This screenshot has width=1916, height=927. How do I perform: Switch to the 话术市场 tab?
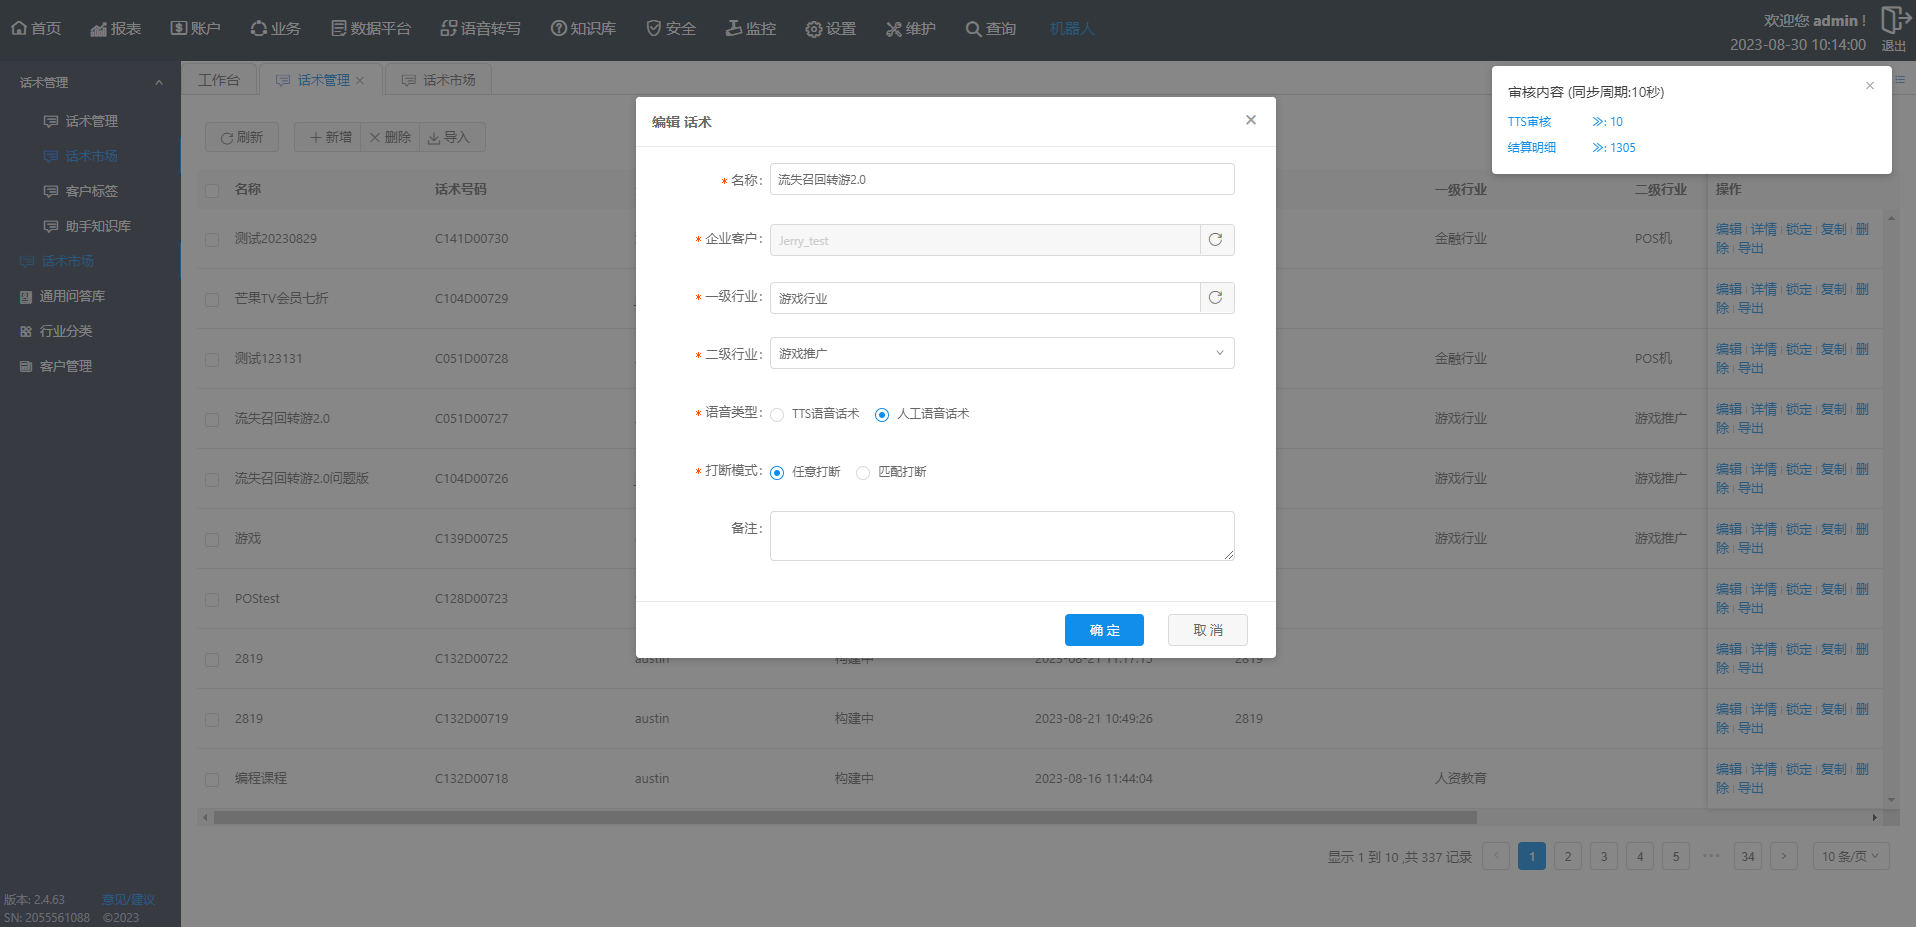point(439,80)
